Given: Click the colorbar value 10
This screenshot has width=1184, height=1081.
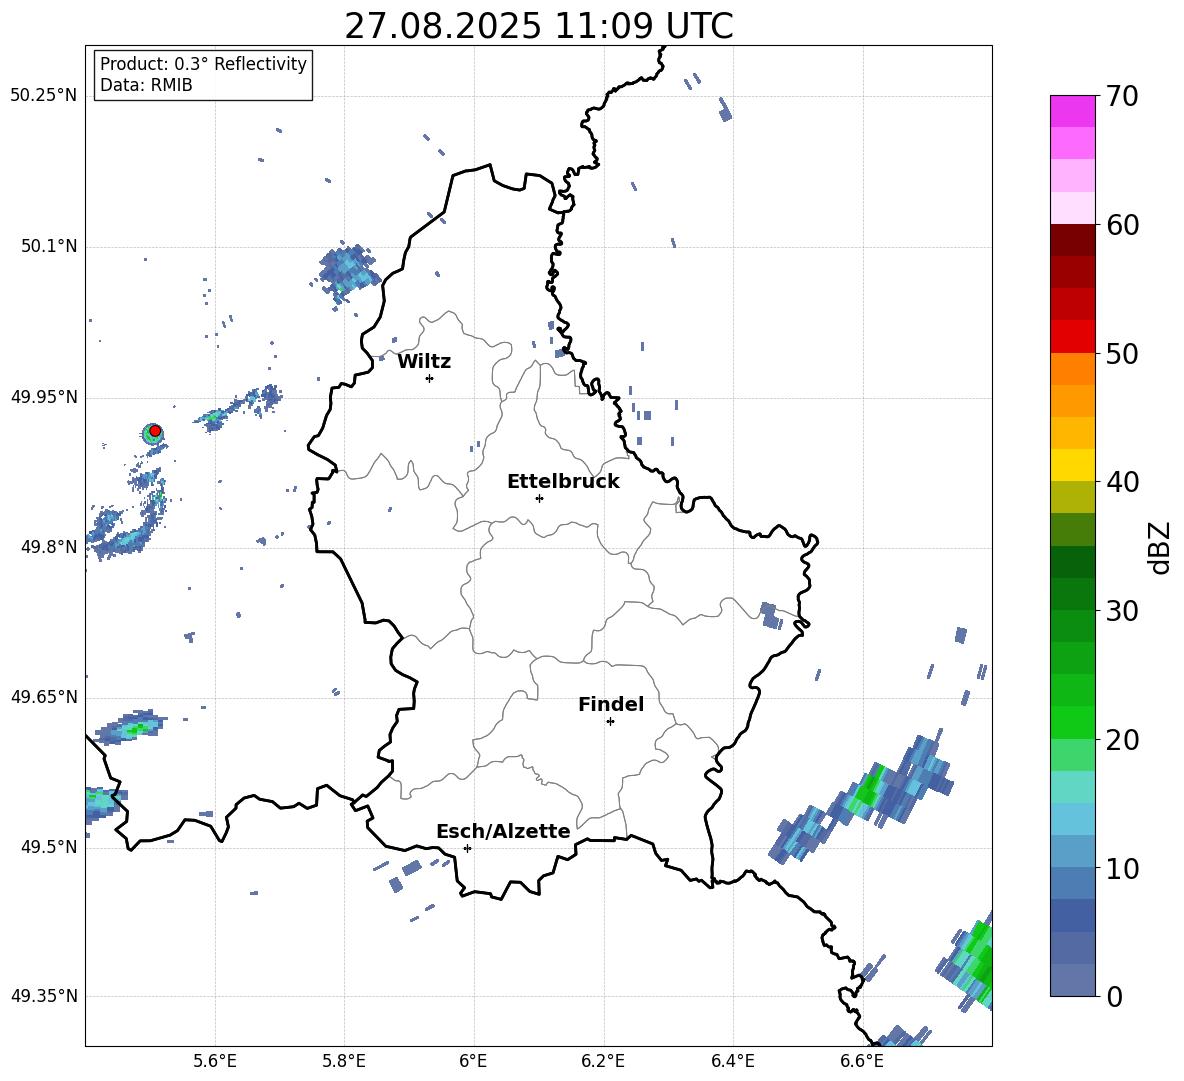Looking at the screenshot, I should click(x=1123, y=869).
